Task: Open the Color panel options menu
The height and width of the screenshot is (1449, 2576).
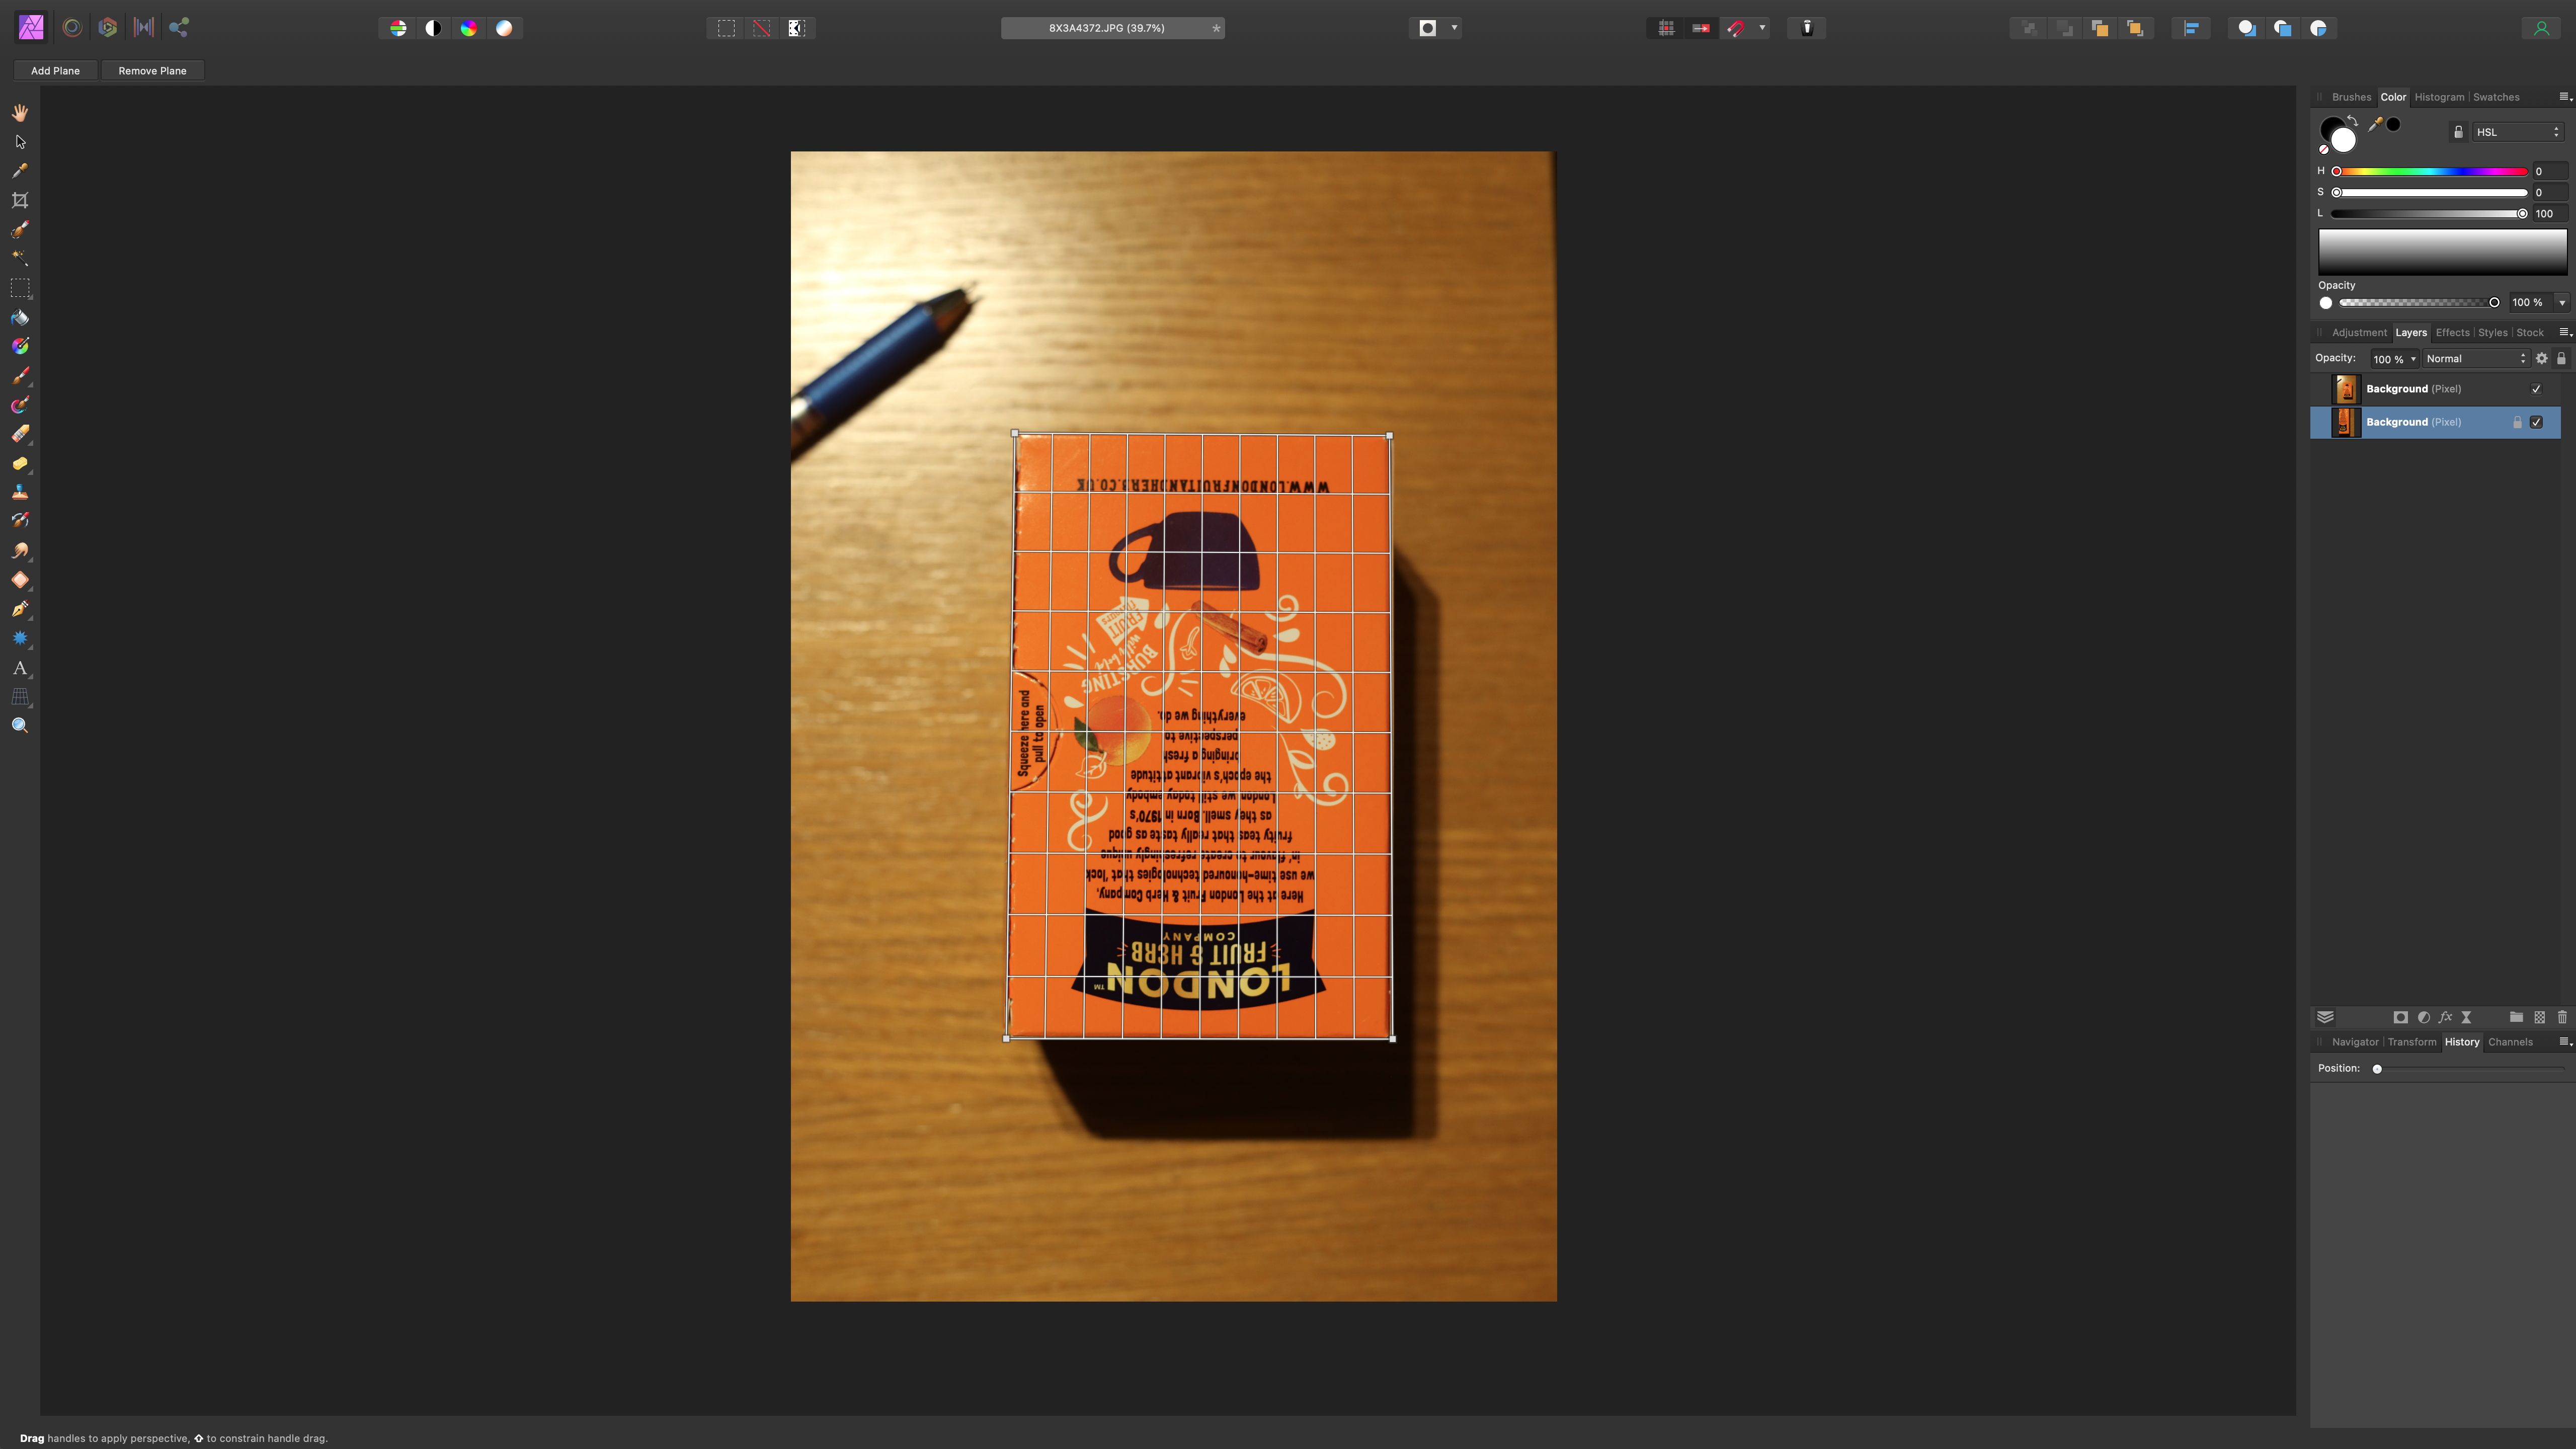Action: 2565,97
